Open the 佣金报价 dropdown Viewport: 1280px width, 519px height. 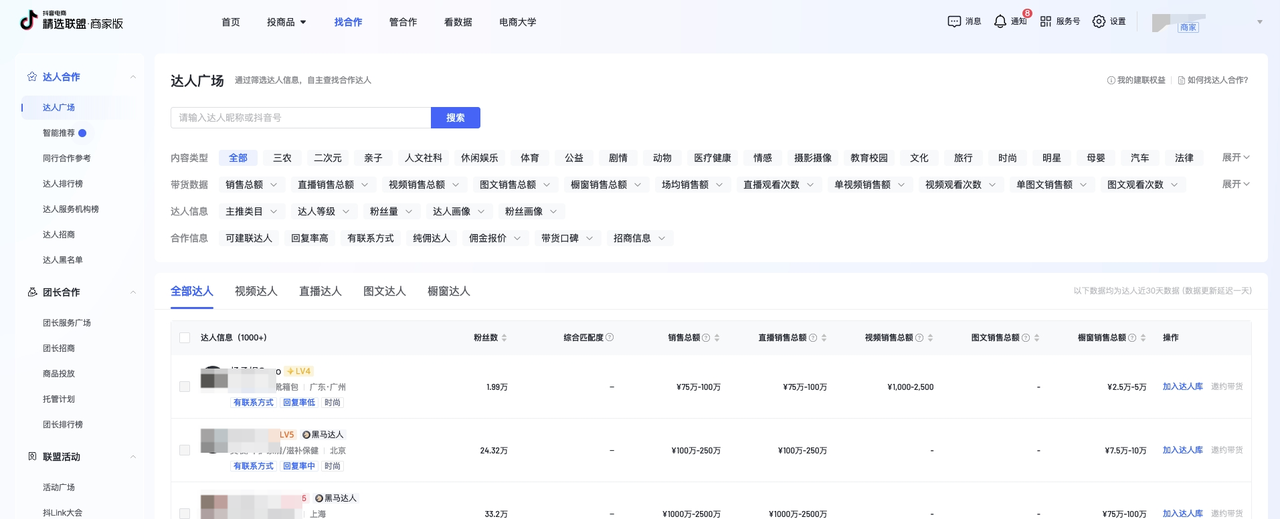pyautogui.click(x=497, y=238)
